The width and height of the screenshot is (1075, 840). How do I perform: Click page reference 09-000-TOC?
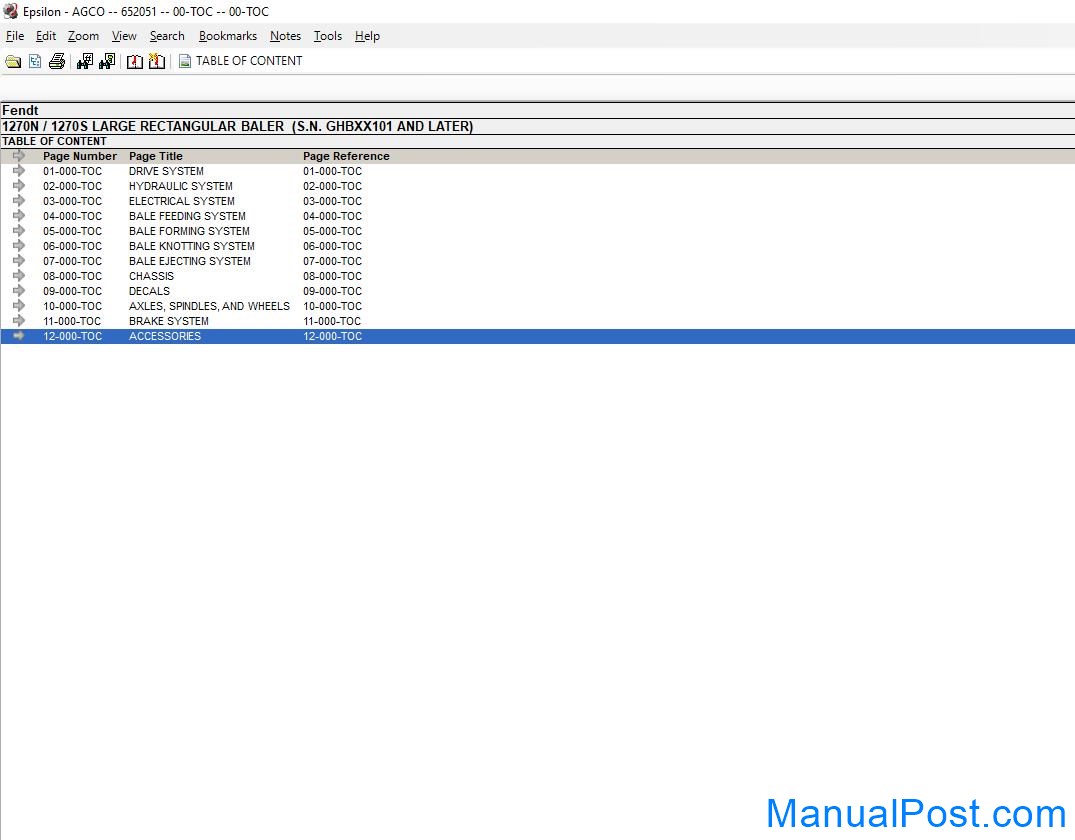tap(333, 291)
